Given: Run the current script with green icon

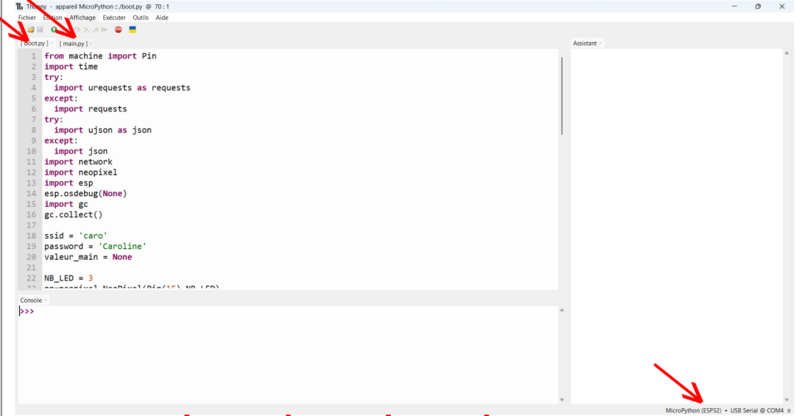Looking at the screenshot, I should [54, 30].
